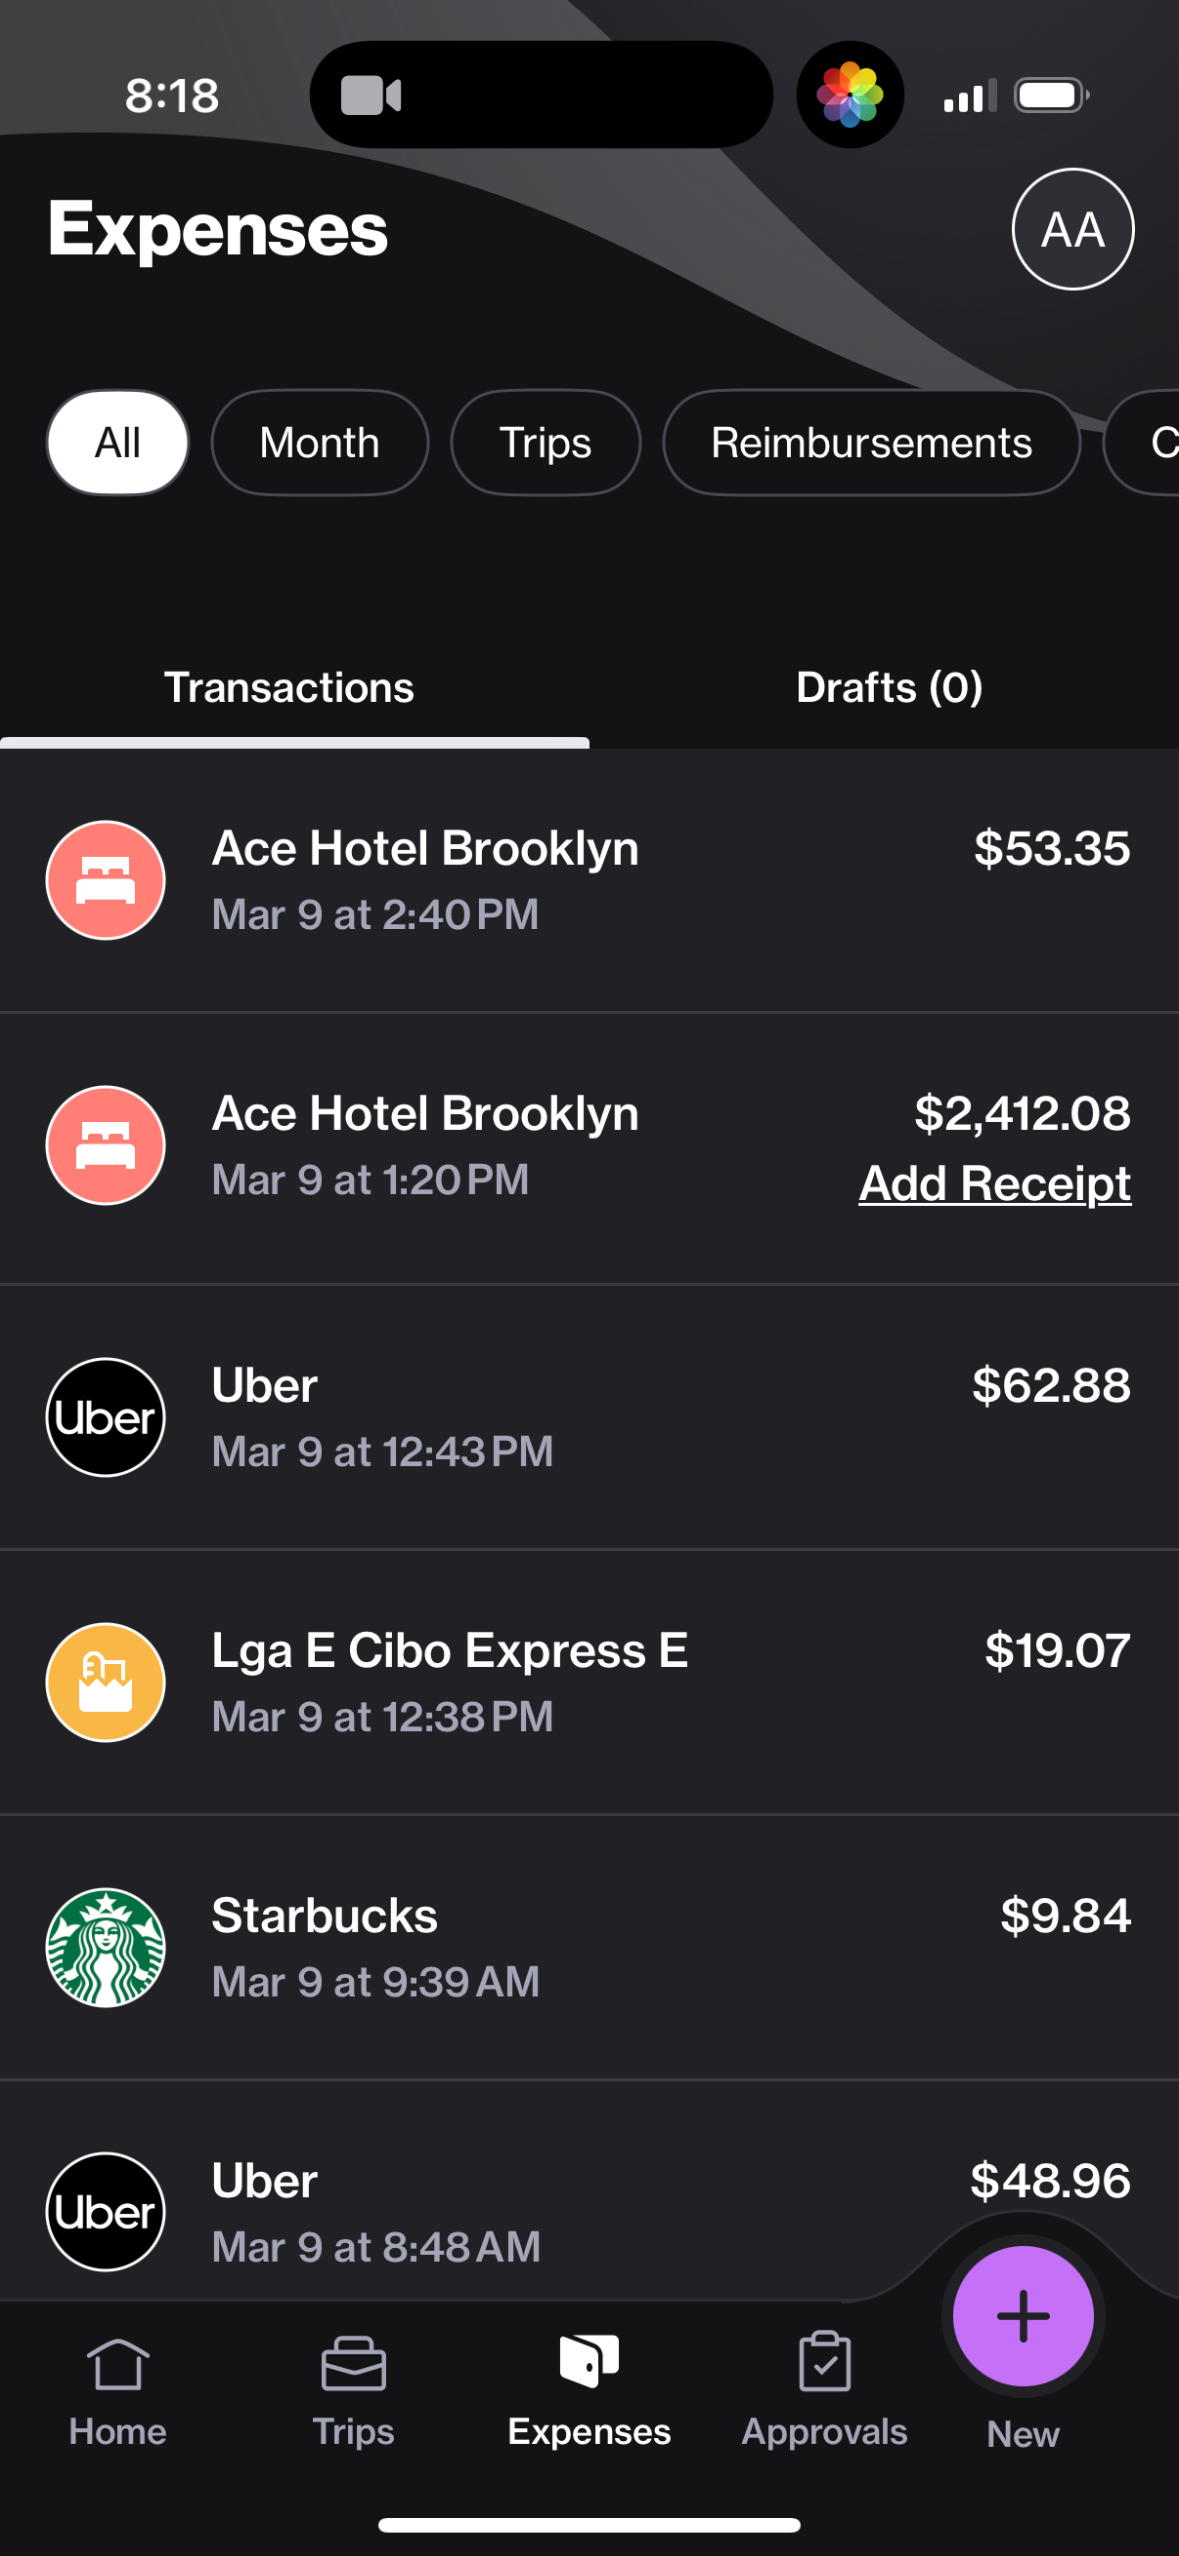The height and width of the screenshot is (2556, 1179).
Task: Select the Reimbursements filter chip
Action: pyautogui.click(x=871, y=442)
